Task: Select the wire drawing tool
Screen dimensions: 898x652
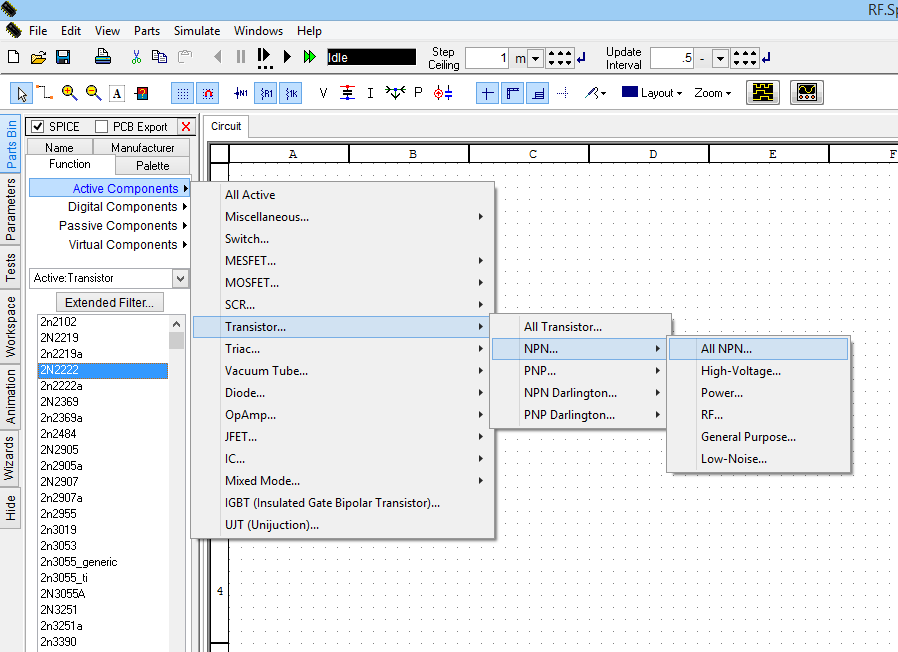Action: 45,93
